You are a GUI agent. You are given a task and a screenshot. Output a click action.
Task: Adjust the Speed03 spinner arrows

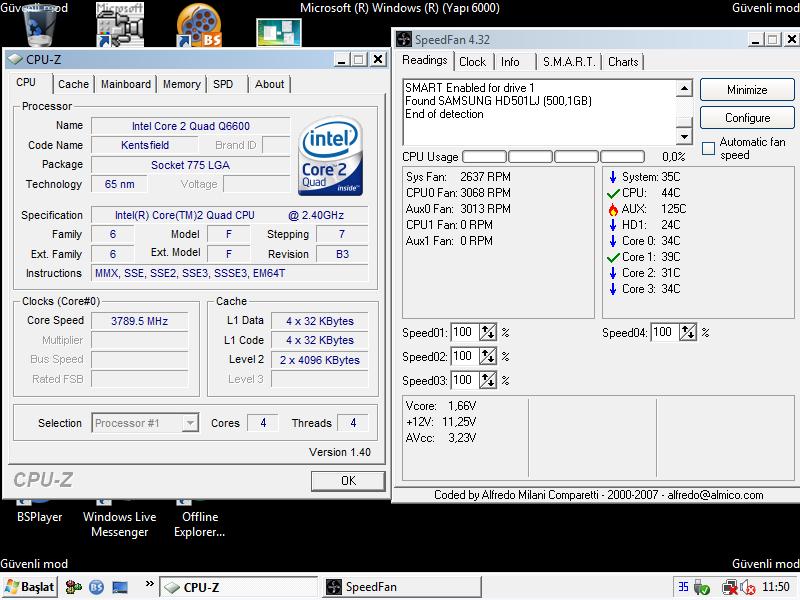point(488,380)
